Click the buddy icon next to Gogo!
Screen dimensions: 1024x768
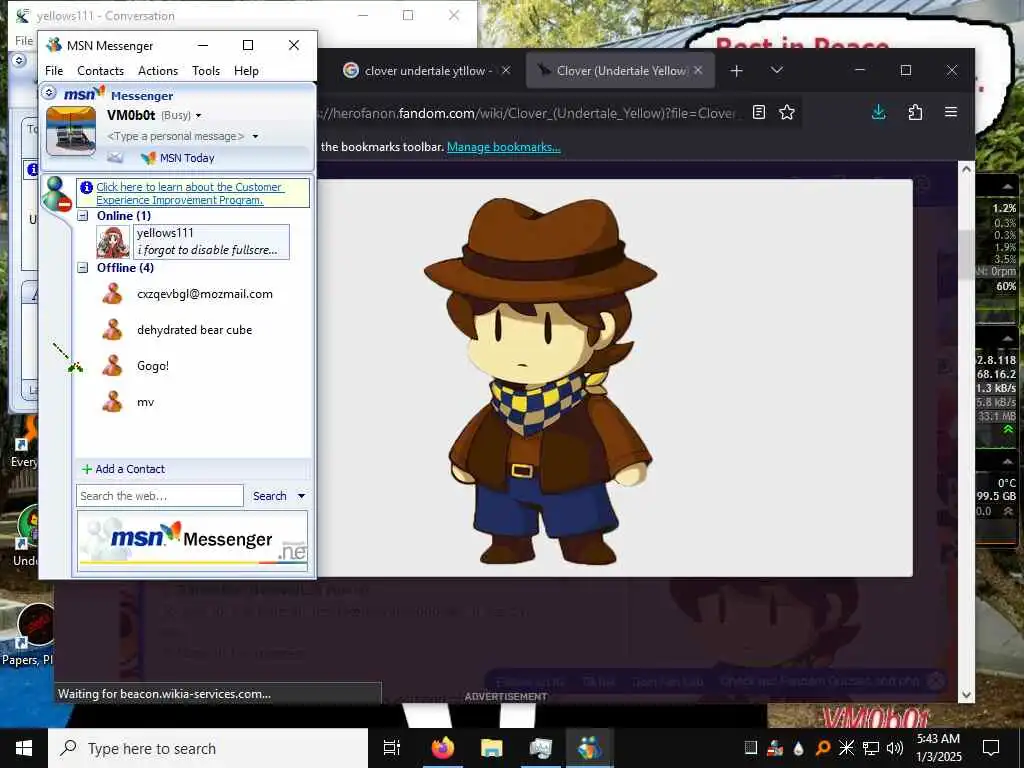(112, 365)
